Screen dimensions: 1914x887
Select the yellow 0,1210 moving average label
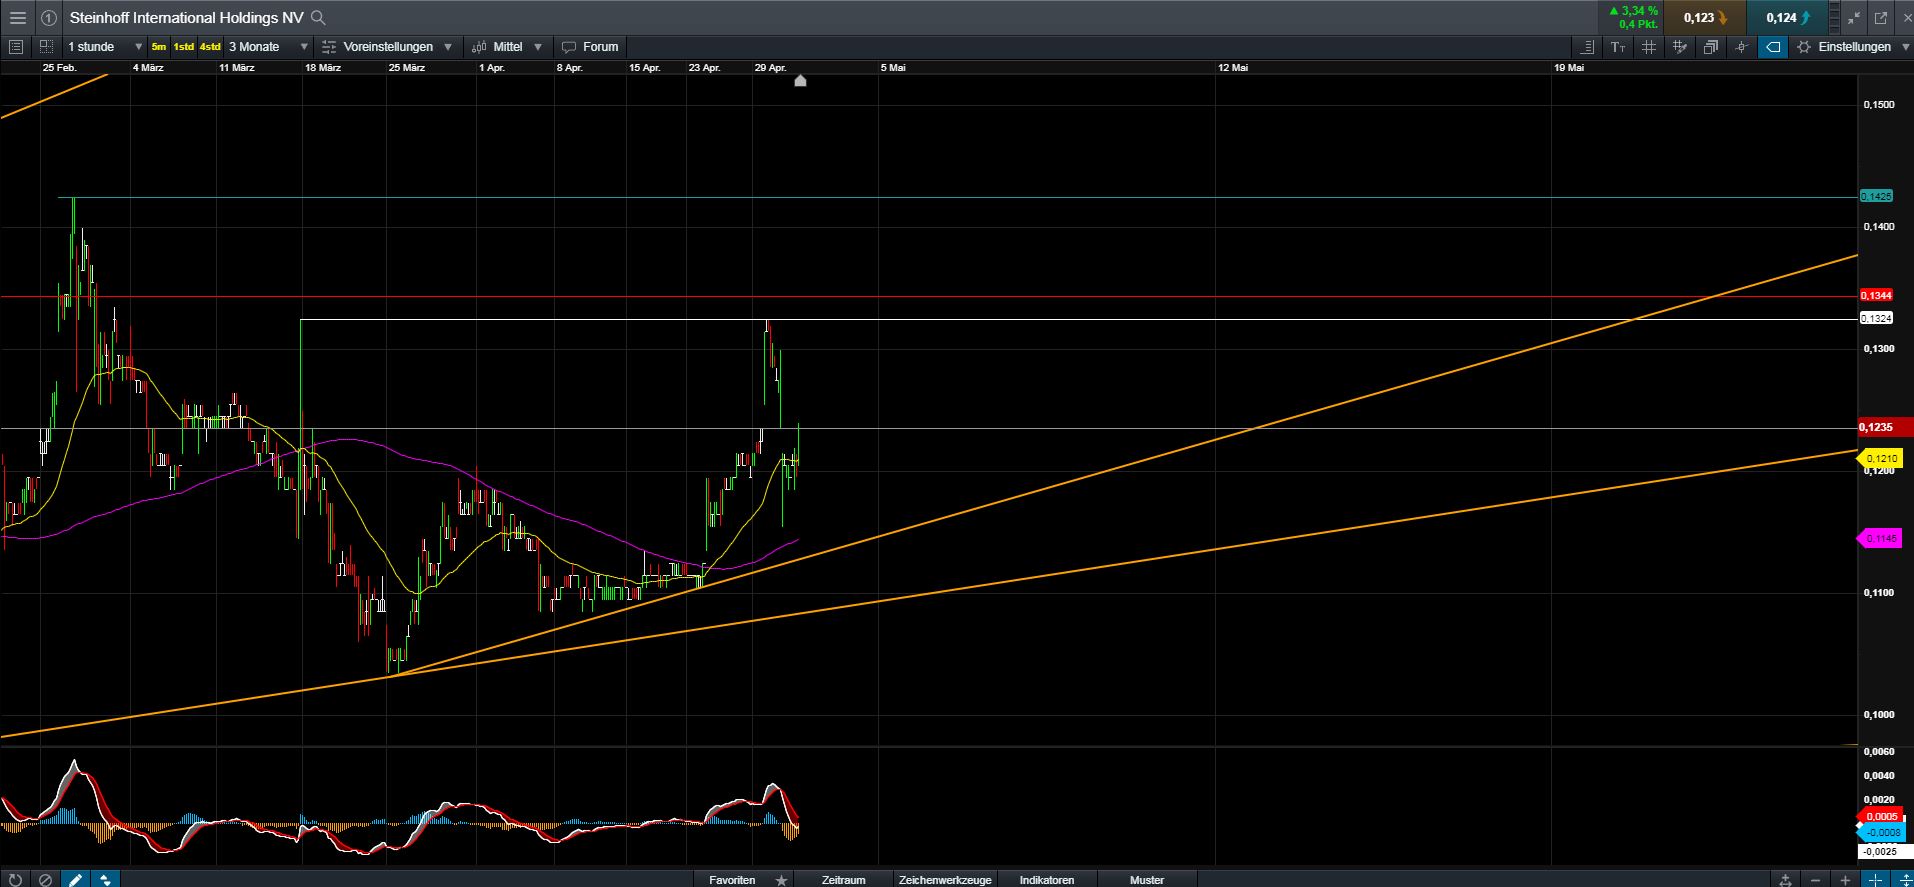click(x=1880, y=459)
